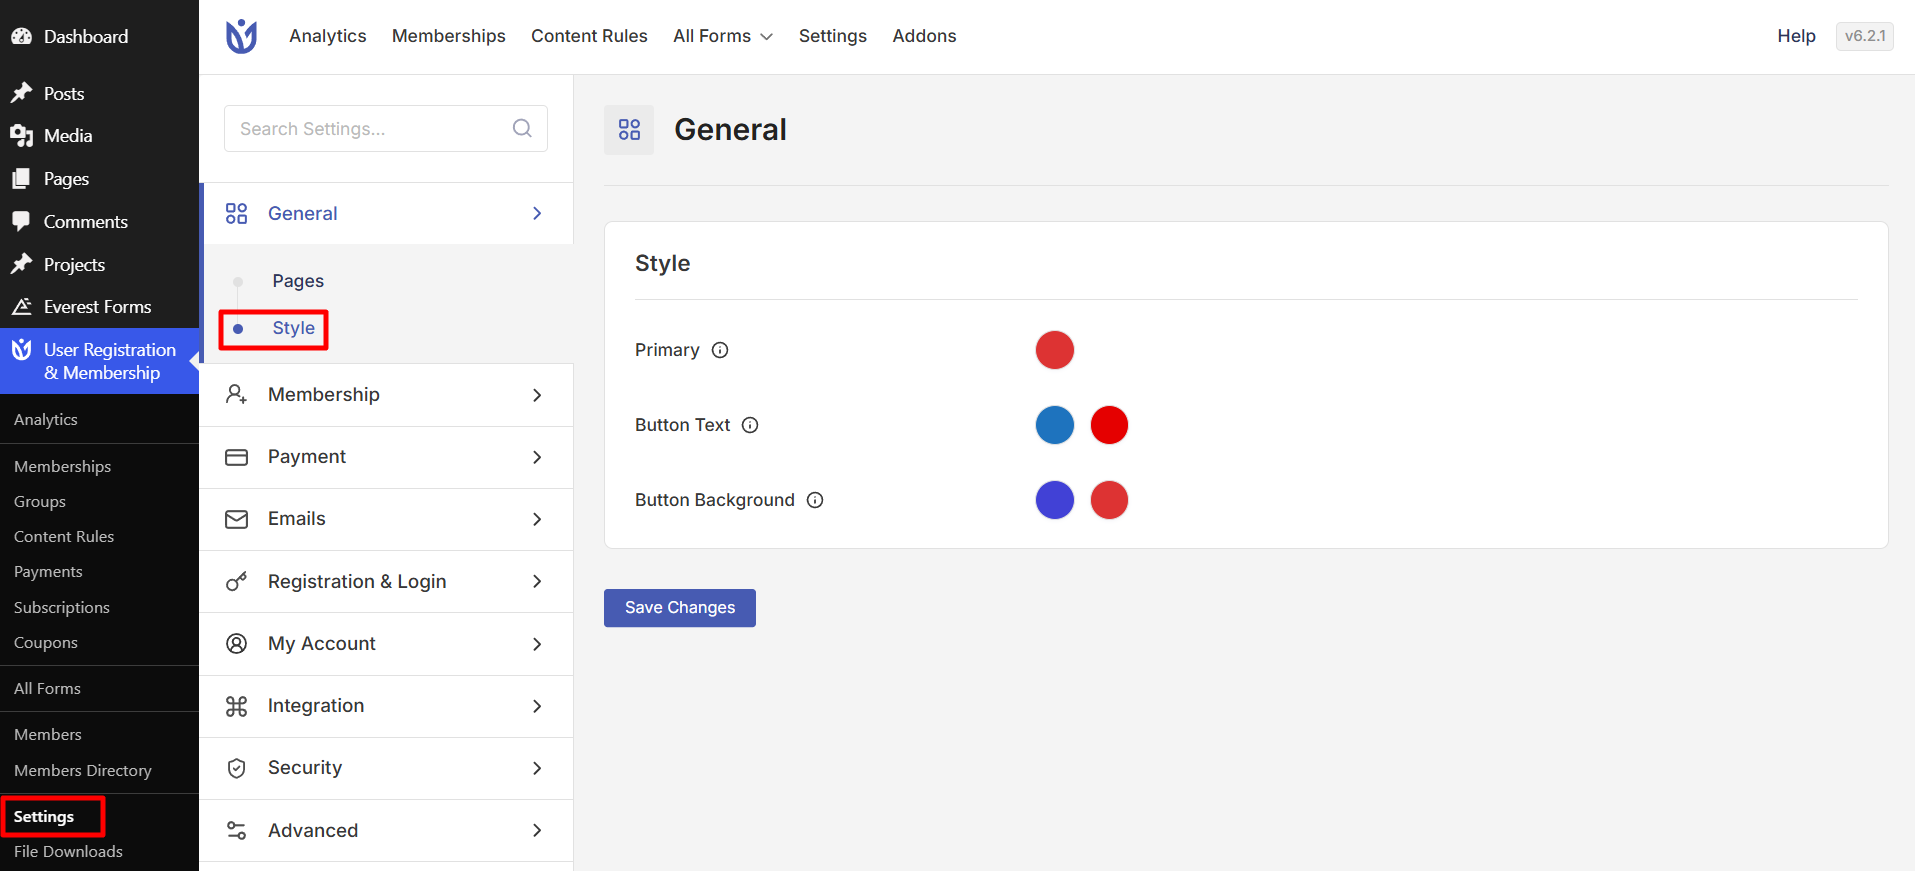
Task: Open Content Rules in the sidebar submenu
Action: [64, 536]
